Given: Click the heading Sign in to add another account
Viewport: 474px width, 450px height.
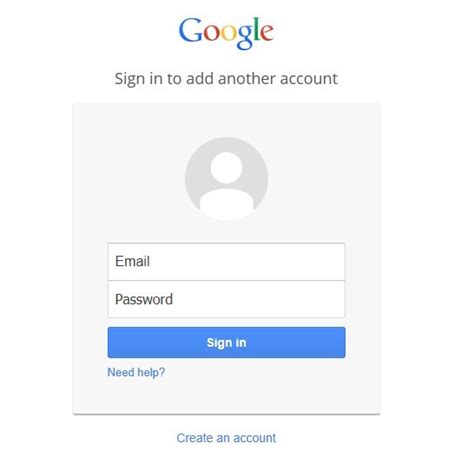Looking at the screenshot, I should (226, 79).
